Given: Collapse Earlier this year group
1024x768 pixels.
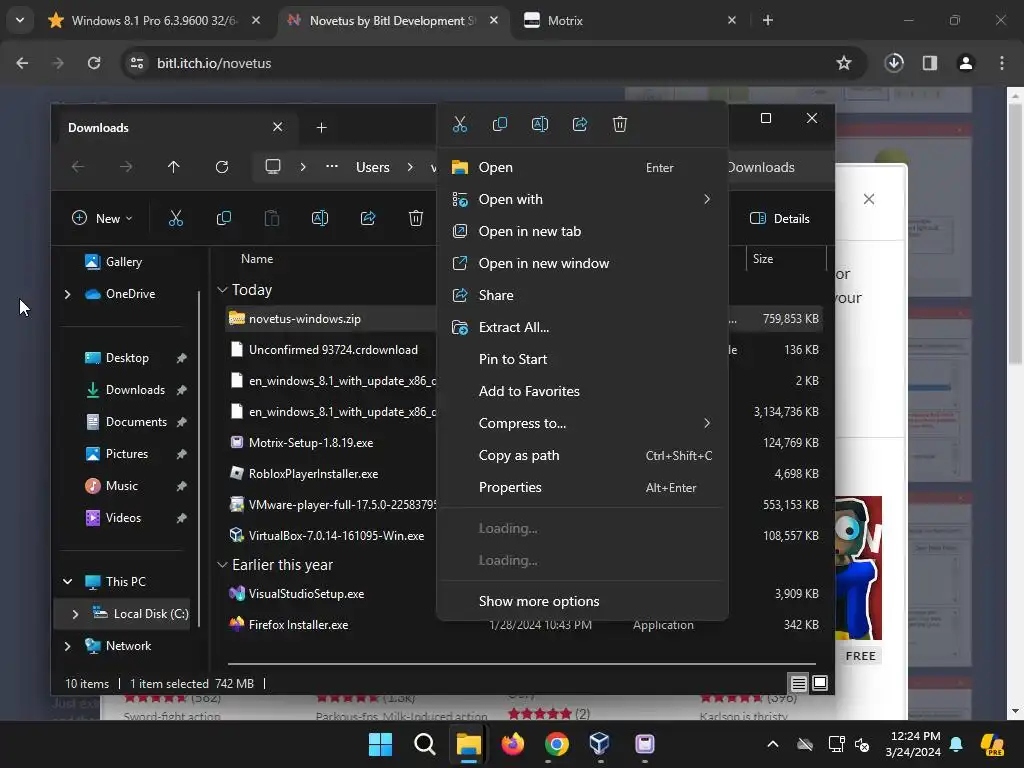Looking at the screenshot, I should click(222, 564).
